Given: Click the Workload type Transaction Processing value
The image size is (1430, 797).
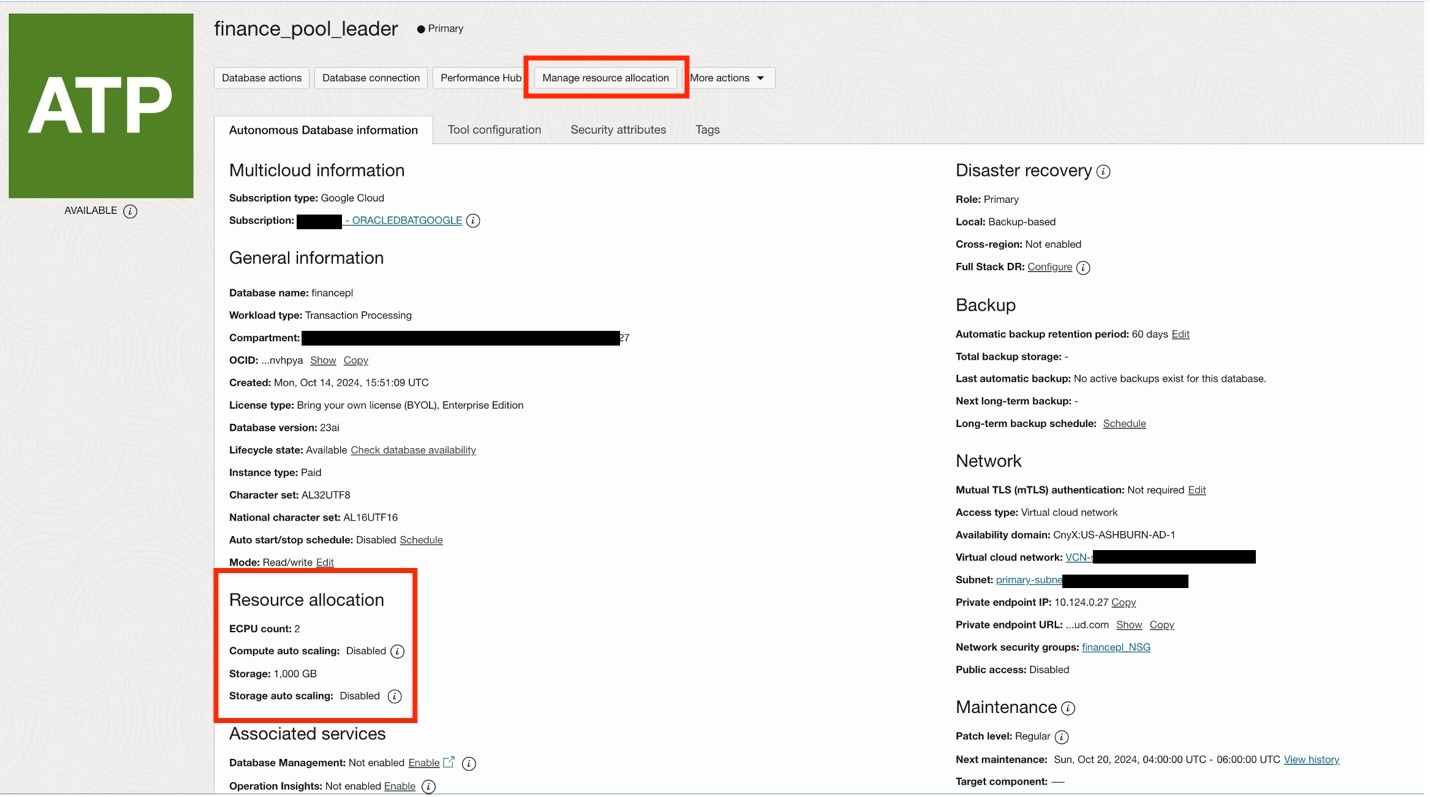Looking at the screenshot, I should click(x=358, y=316).
